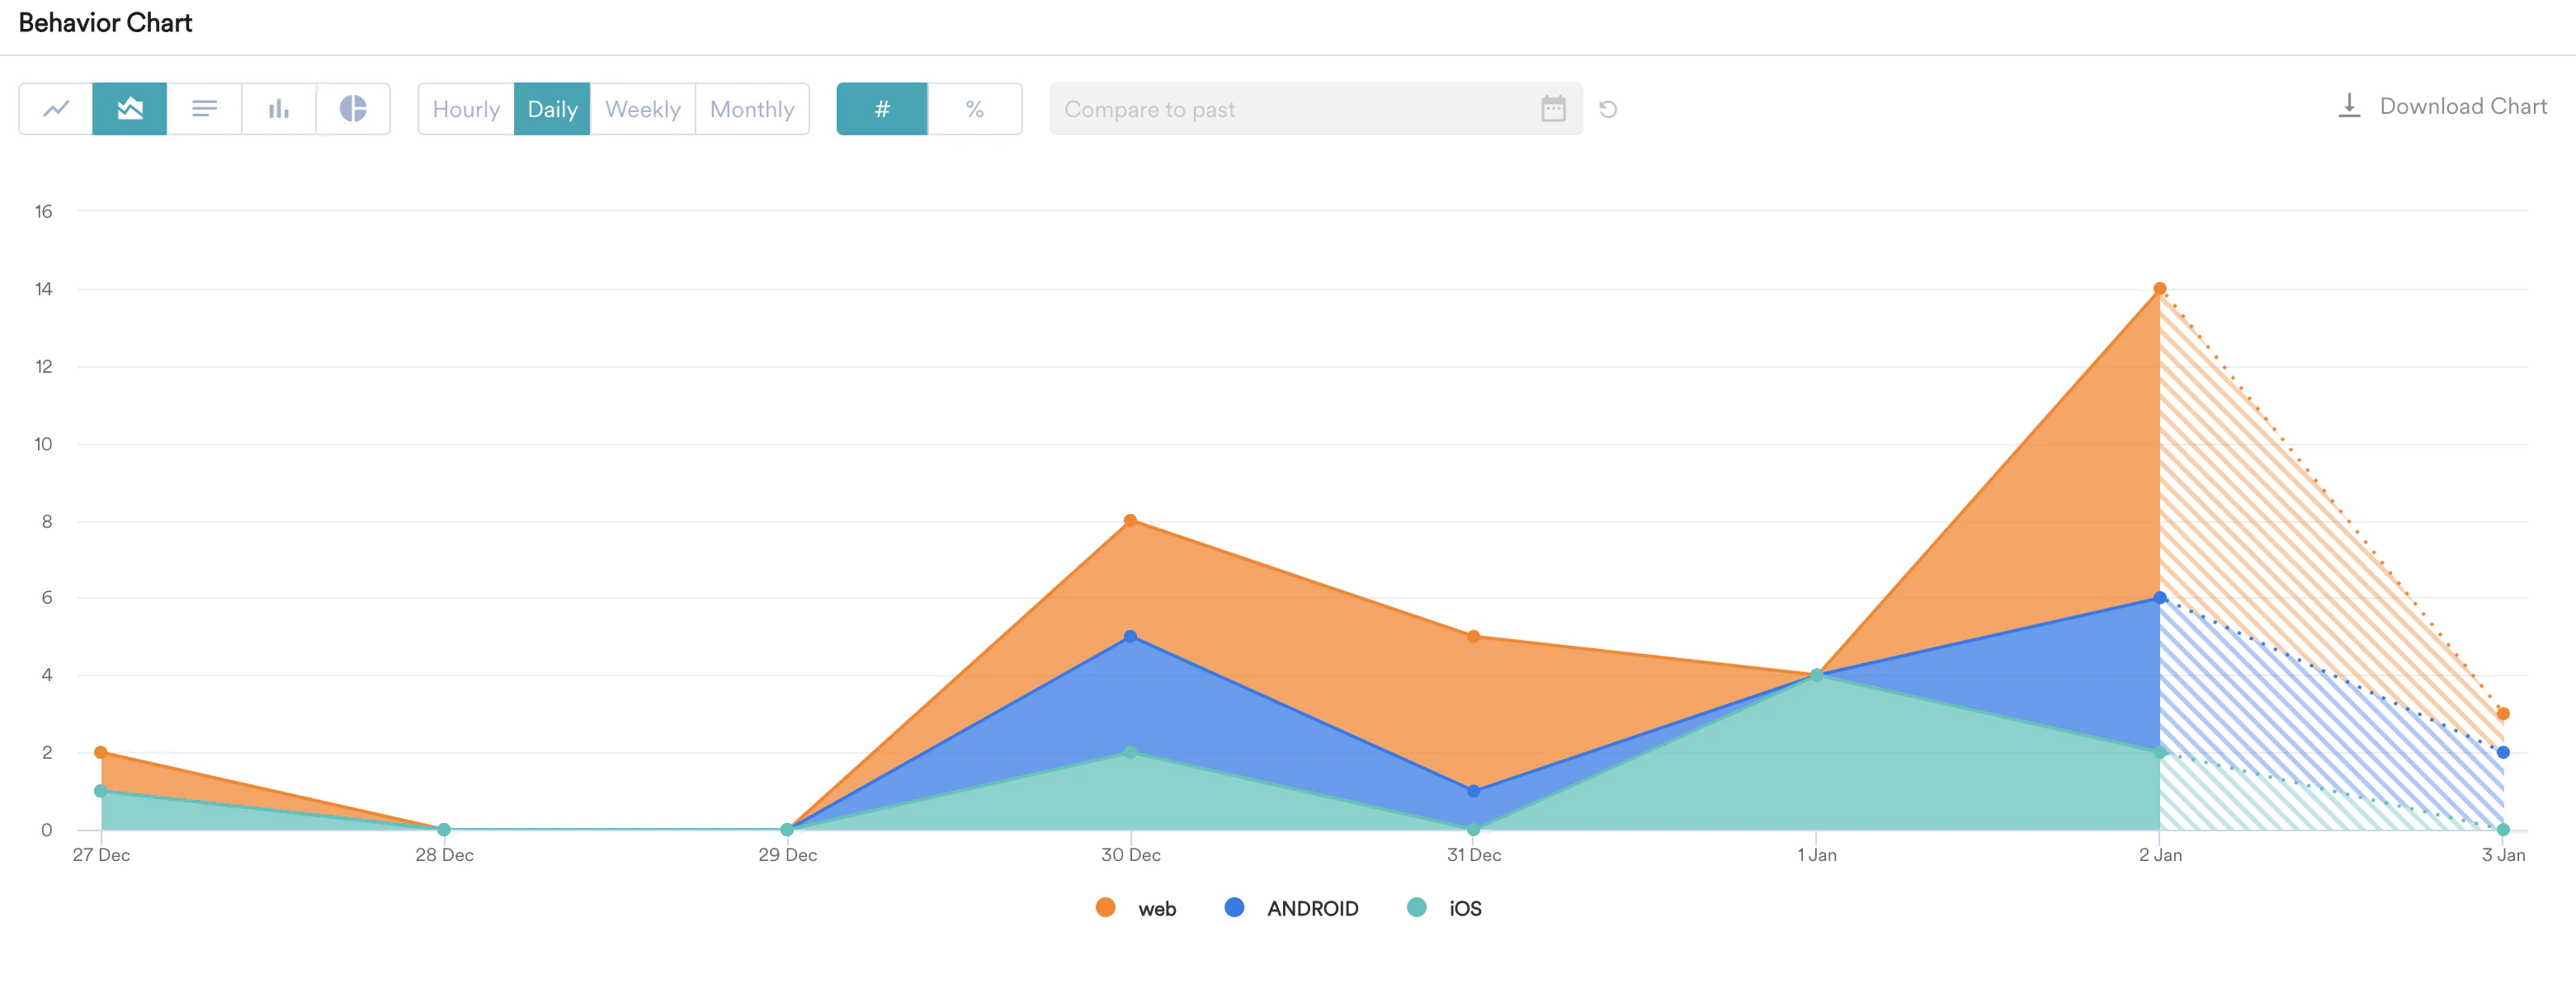This screenshot has height=988, width=2576.
Task: Toggle the percentage (%) display
Action: pyautogui.click(x=974, y=109)
